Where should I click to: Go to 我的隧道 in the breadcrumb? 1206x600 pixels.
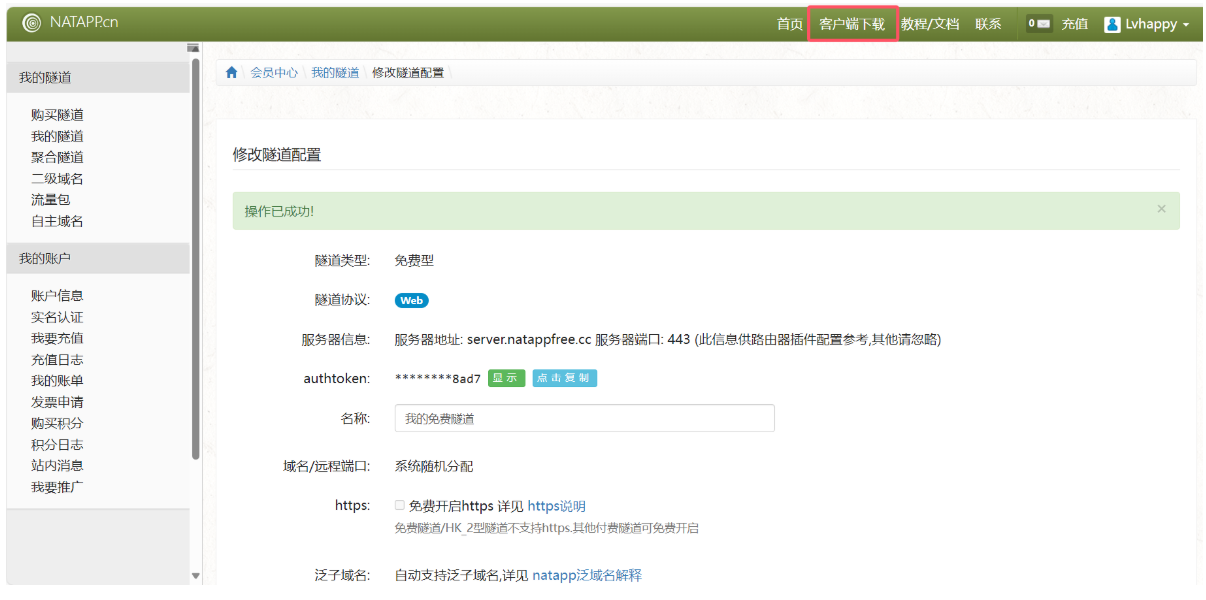coord(335,72)
